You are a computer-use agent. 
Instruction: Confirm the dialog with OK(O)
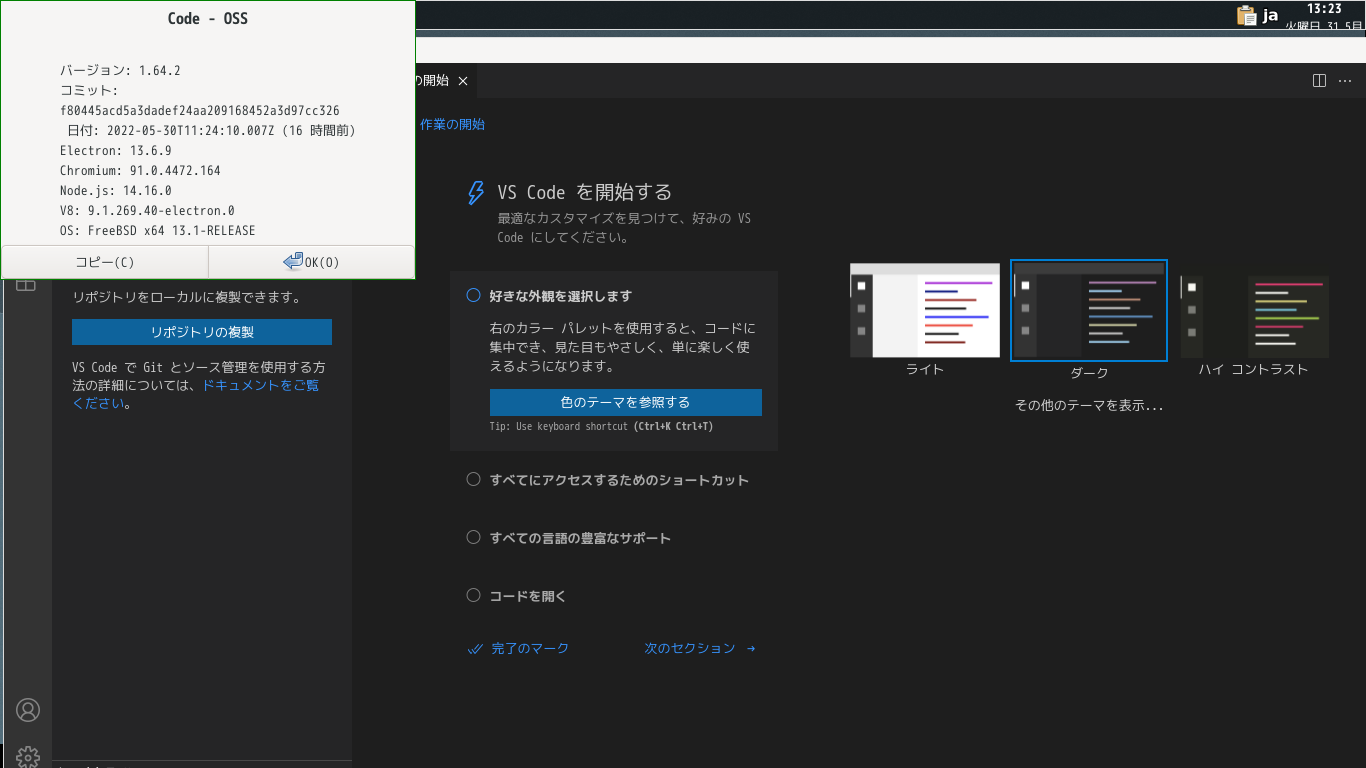pyautogui.click(x=312, y=262)
